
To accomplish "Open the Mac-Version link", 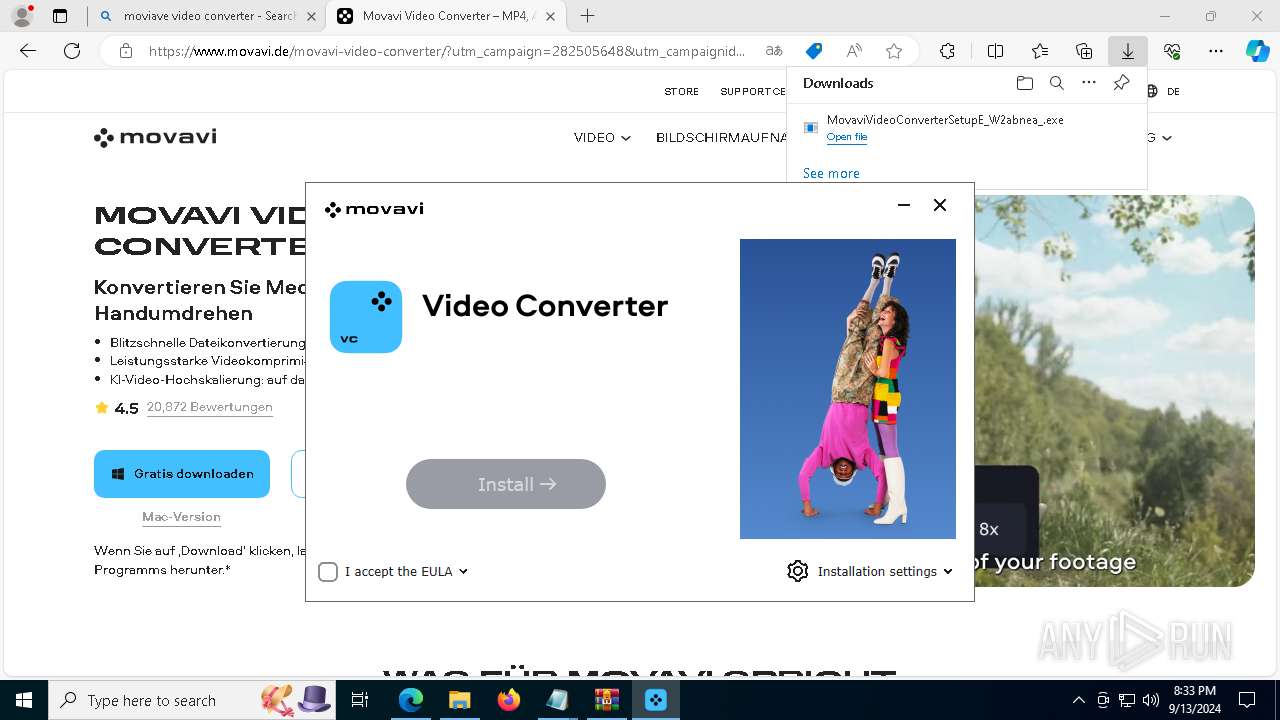I will (x=181, y=517).
